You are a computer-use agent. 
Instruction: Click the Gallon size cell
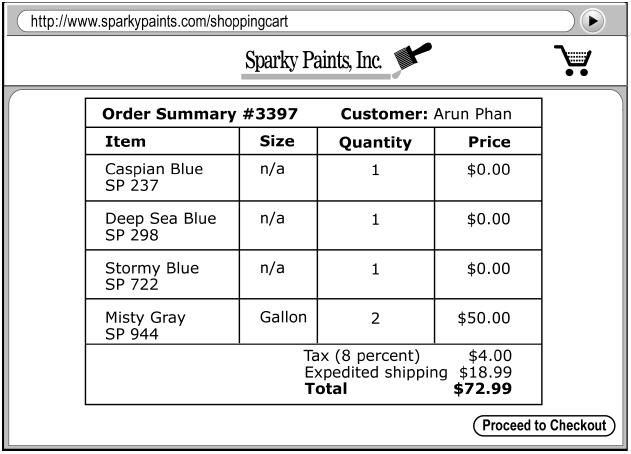pos(283,318)
